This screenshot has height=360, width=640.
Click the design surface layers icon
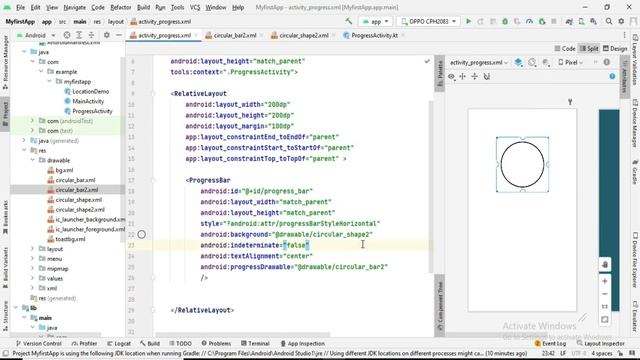pos(518,62)
